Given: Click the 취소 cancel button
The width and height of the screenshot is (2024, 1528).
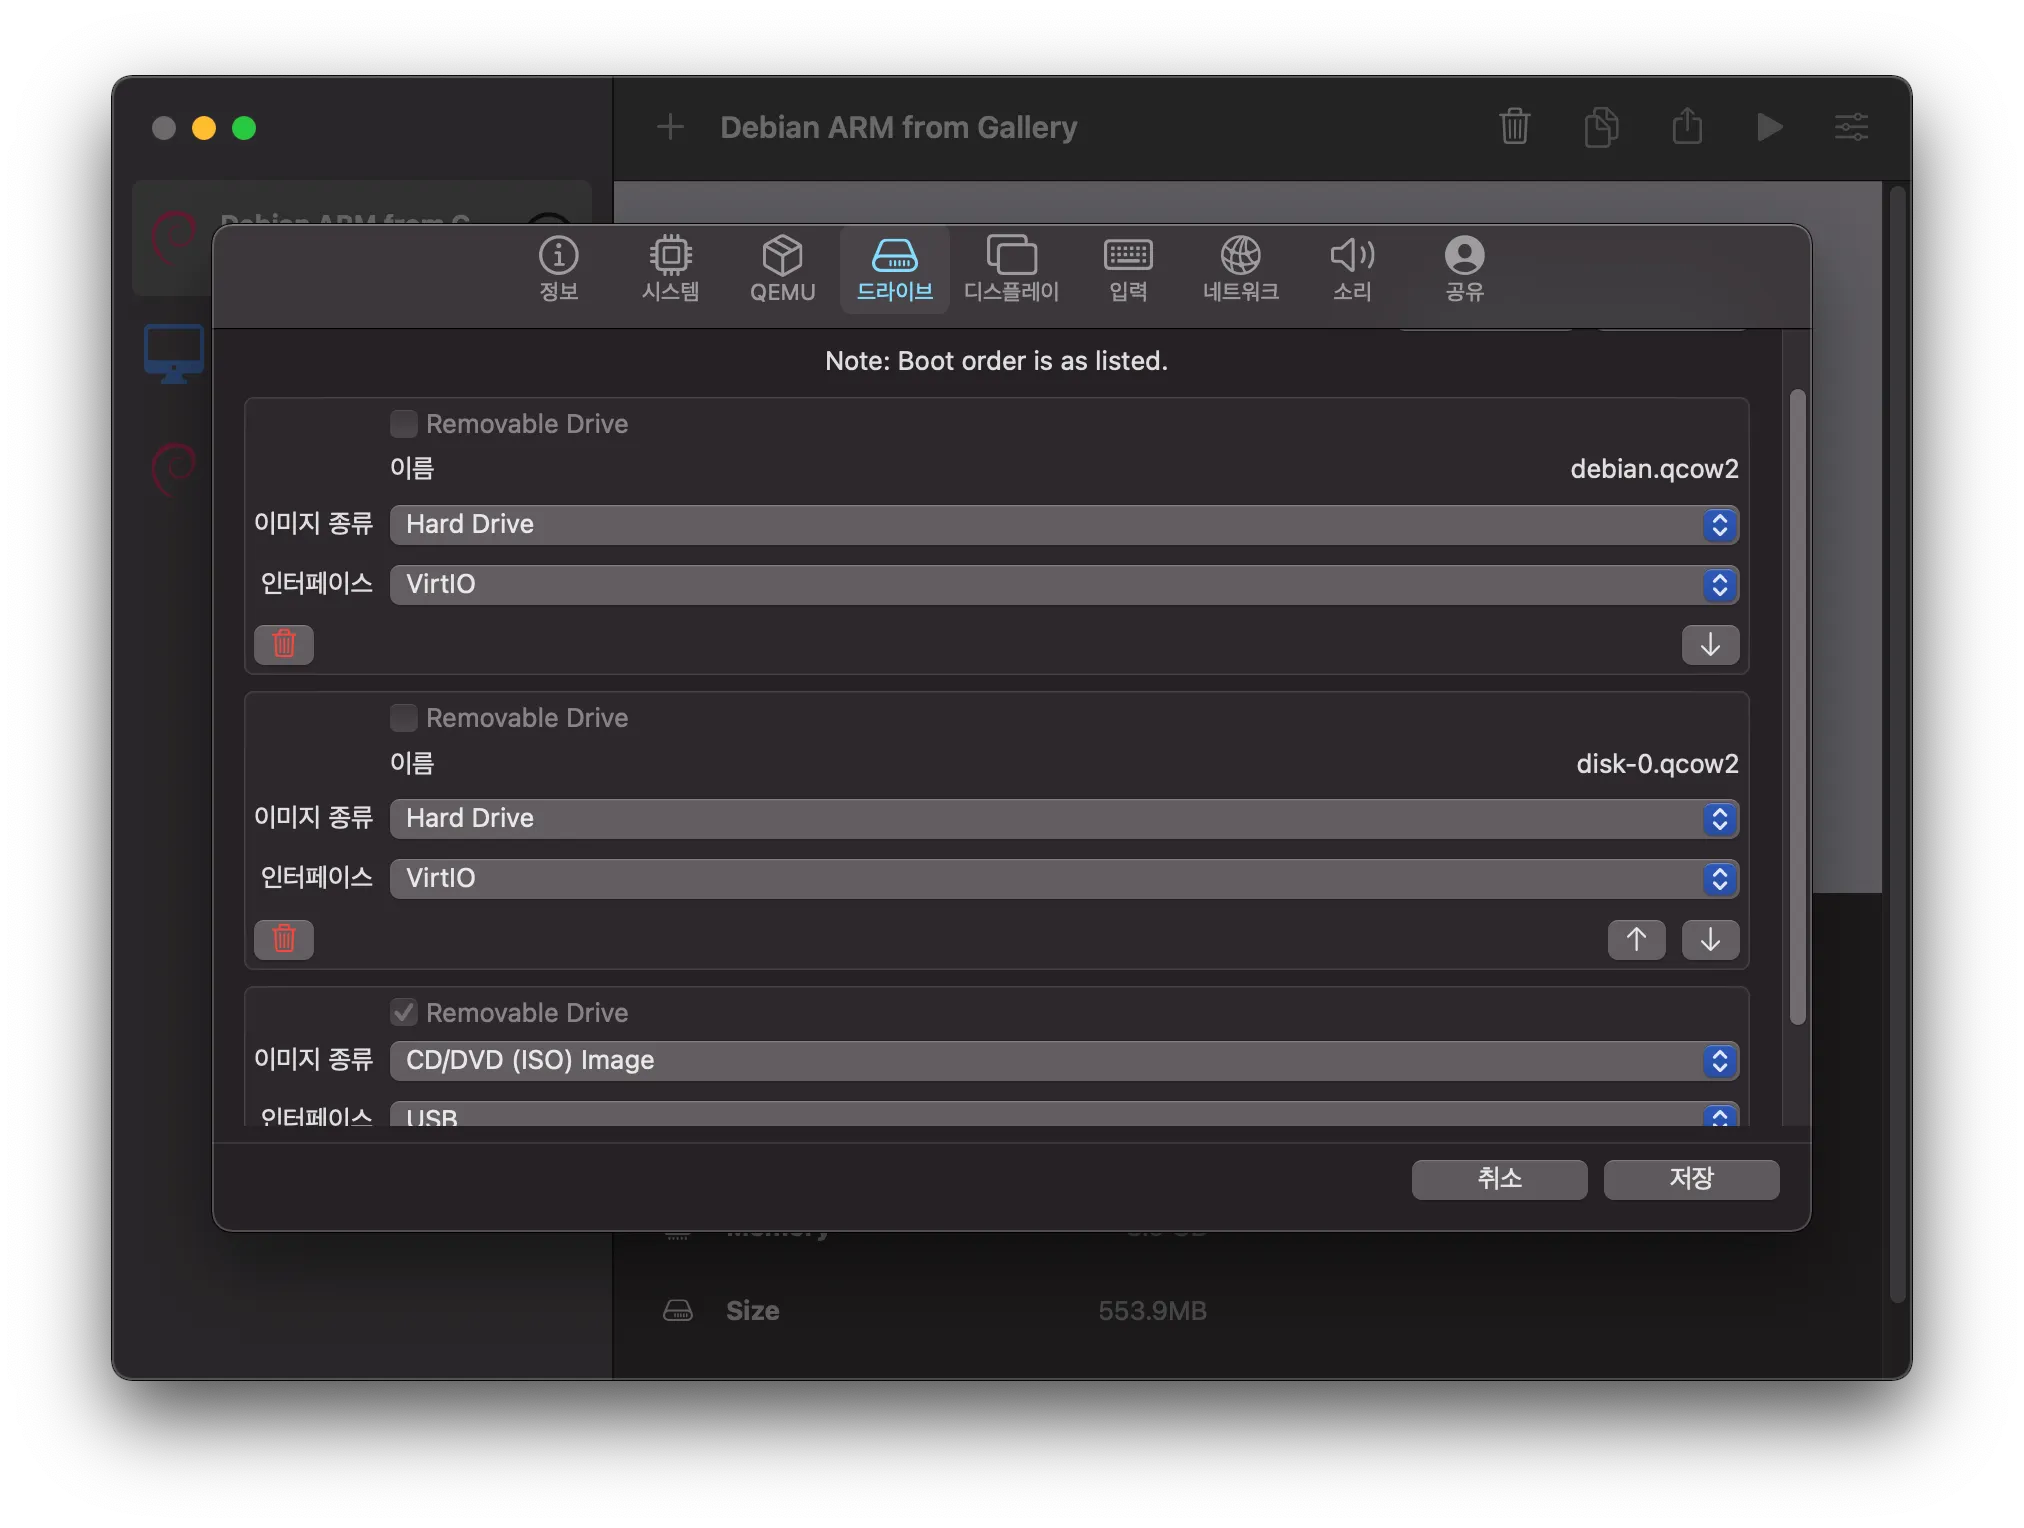Looking at the screenshot, I should click(1499, 1179).
